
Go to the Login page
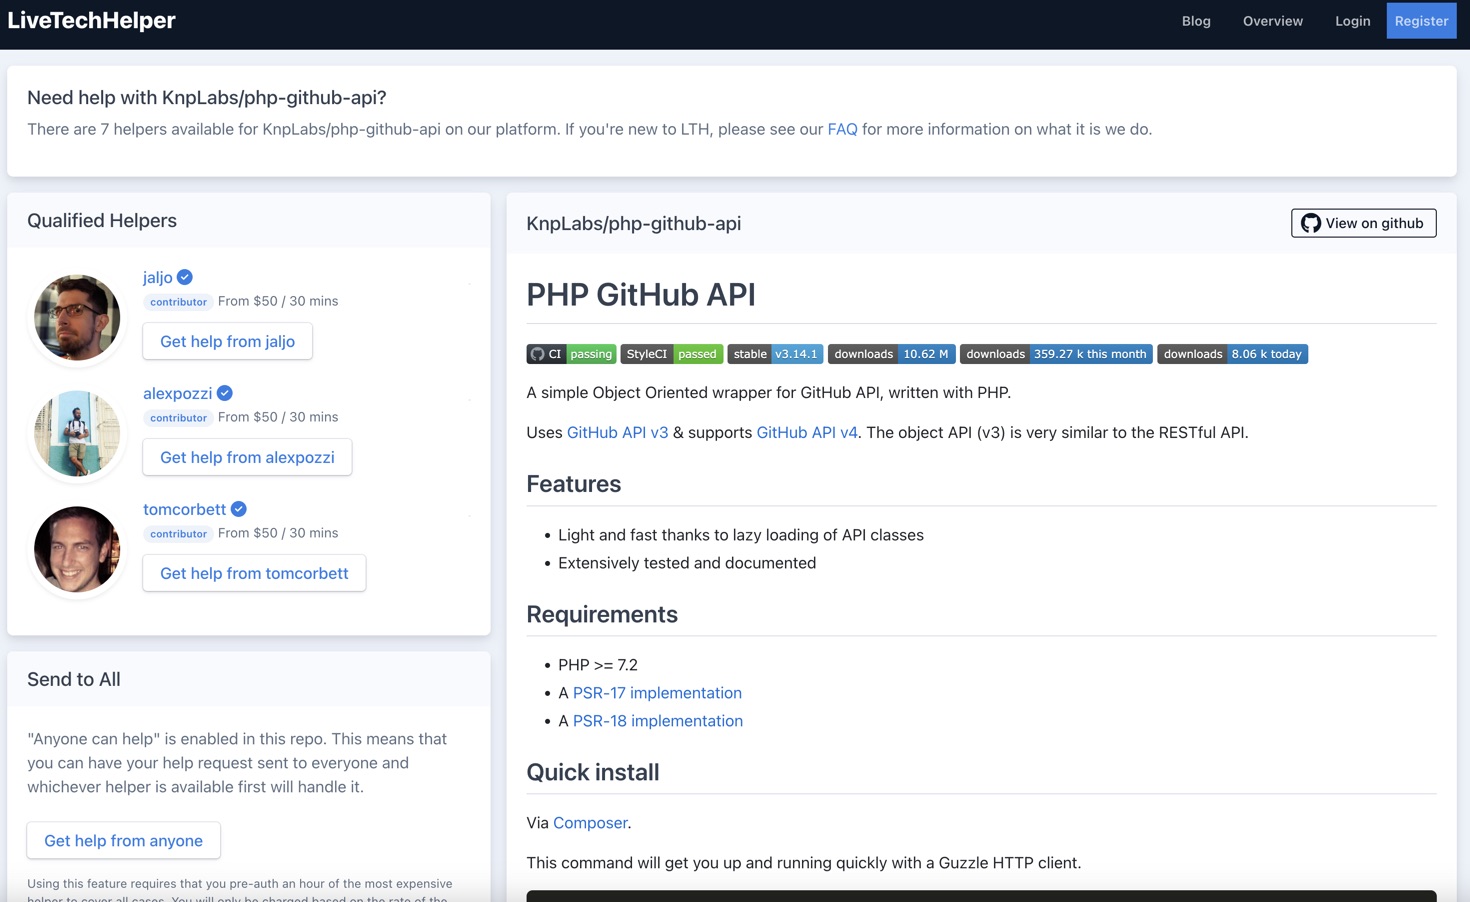pyautogui.click(x=1352, y=21)
